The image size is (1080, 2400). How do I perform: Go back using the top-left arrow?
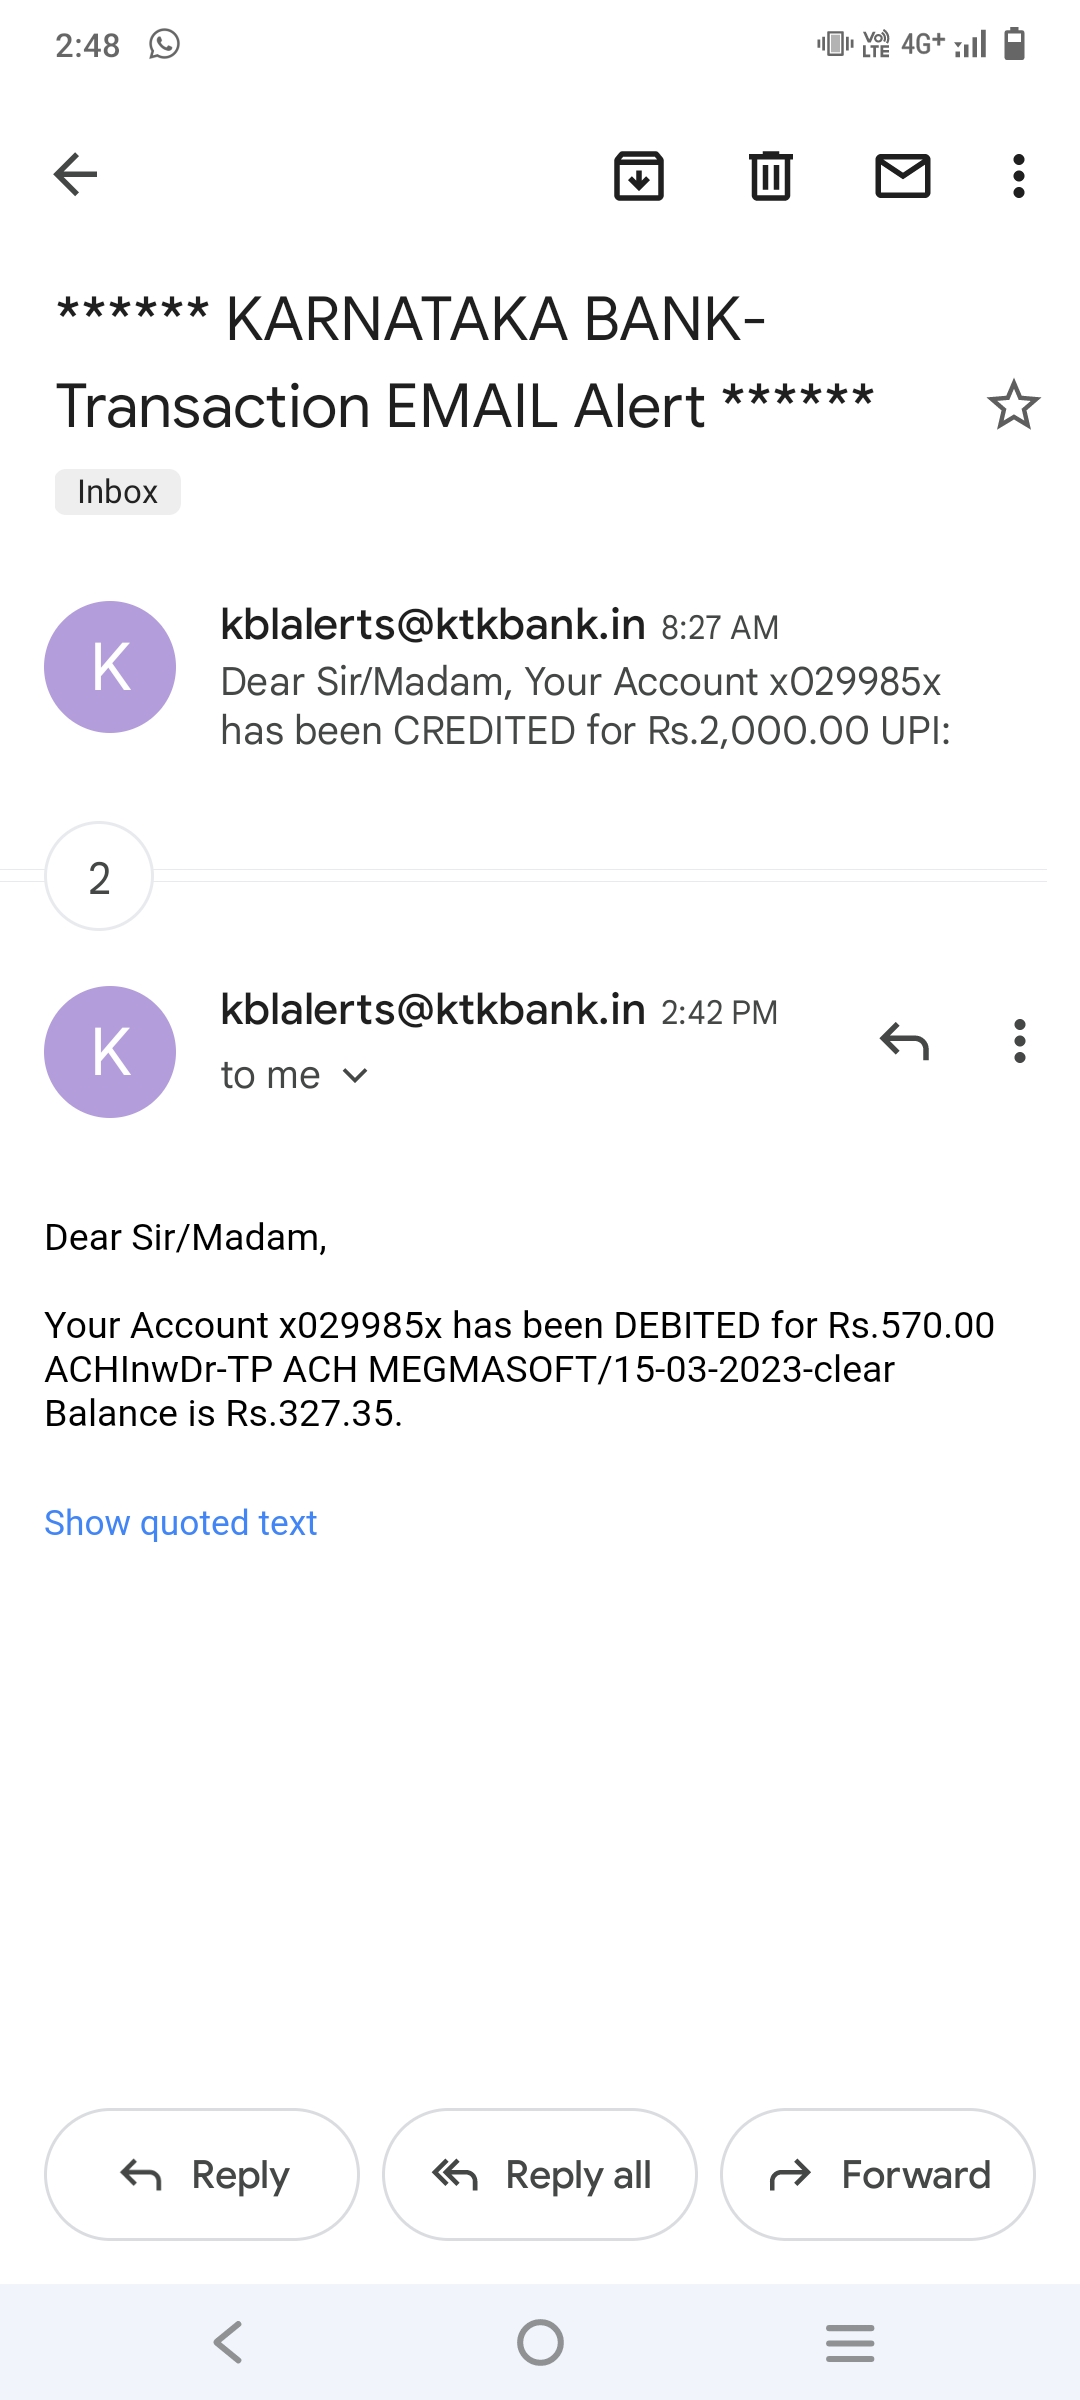(76, 175)
